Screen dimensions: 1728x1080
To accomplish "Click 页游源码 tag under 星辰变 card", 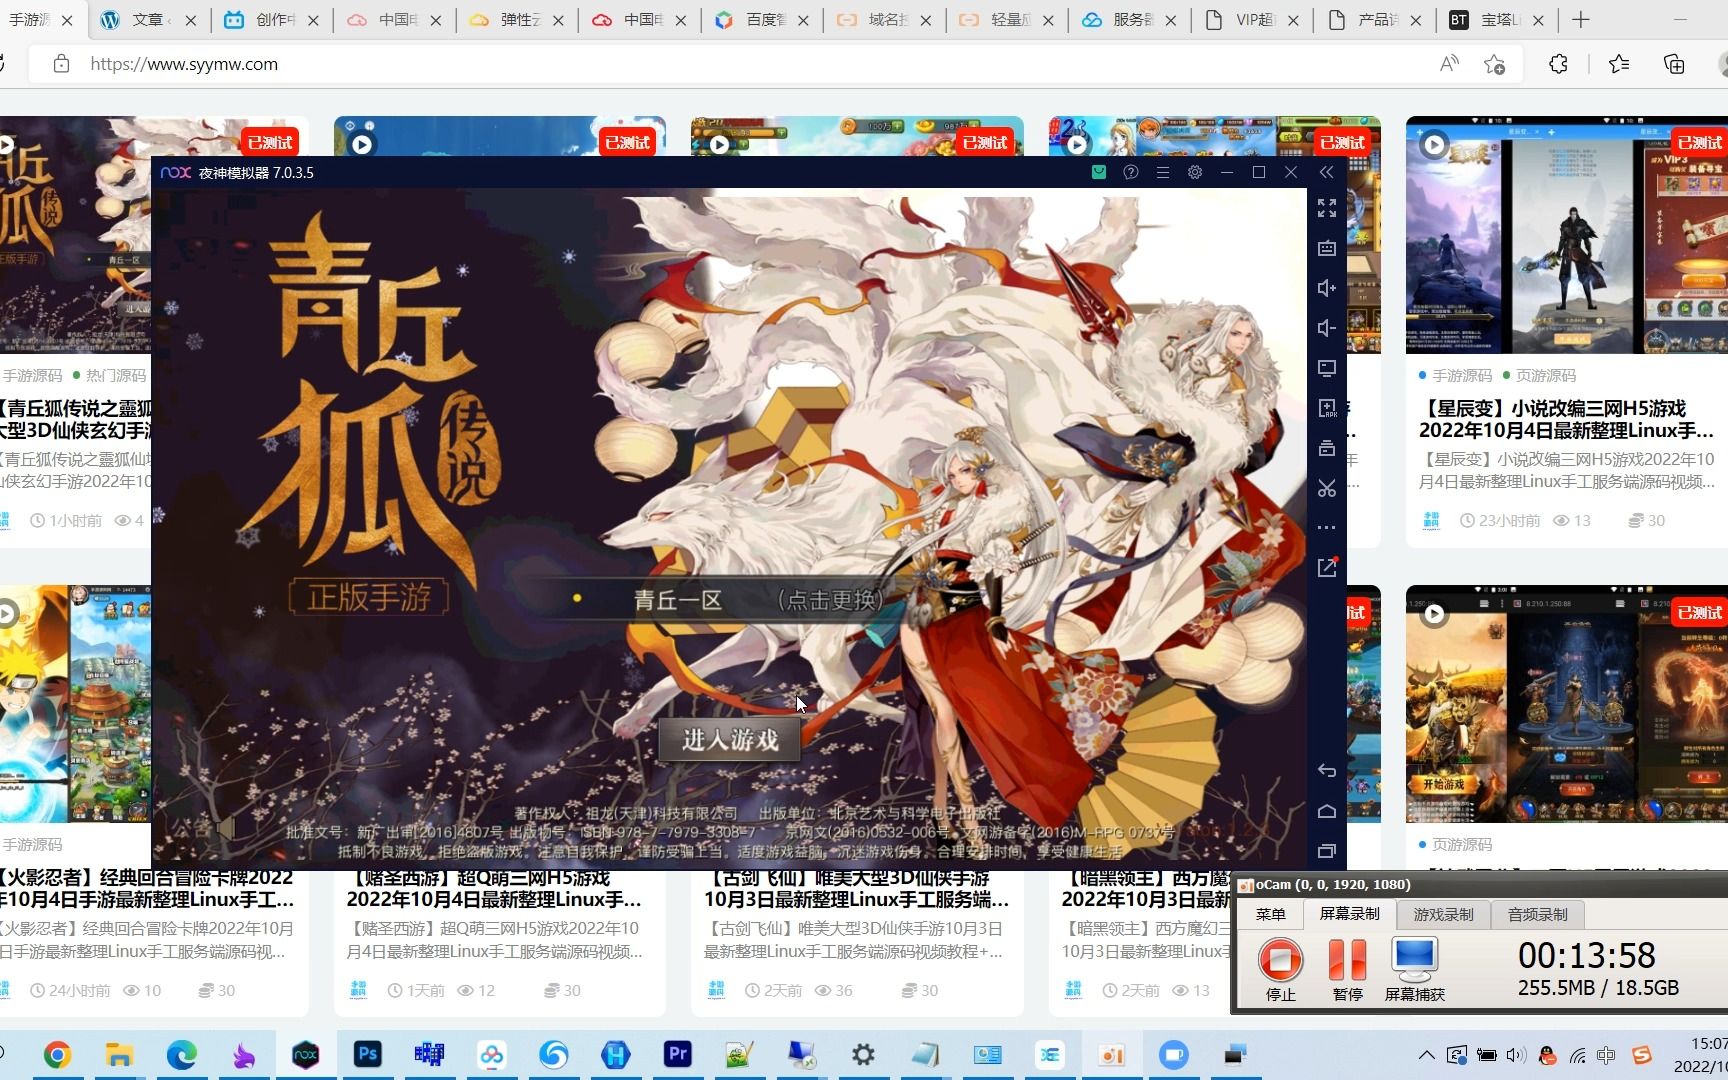I will point(1545,375).
